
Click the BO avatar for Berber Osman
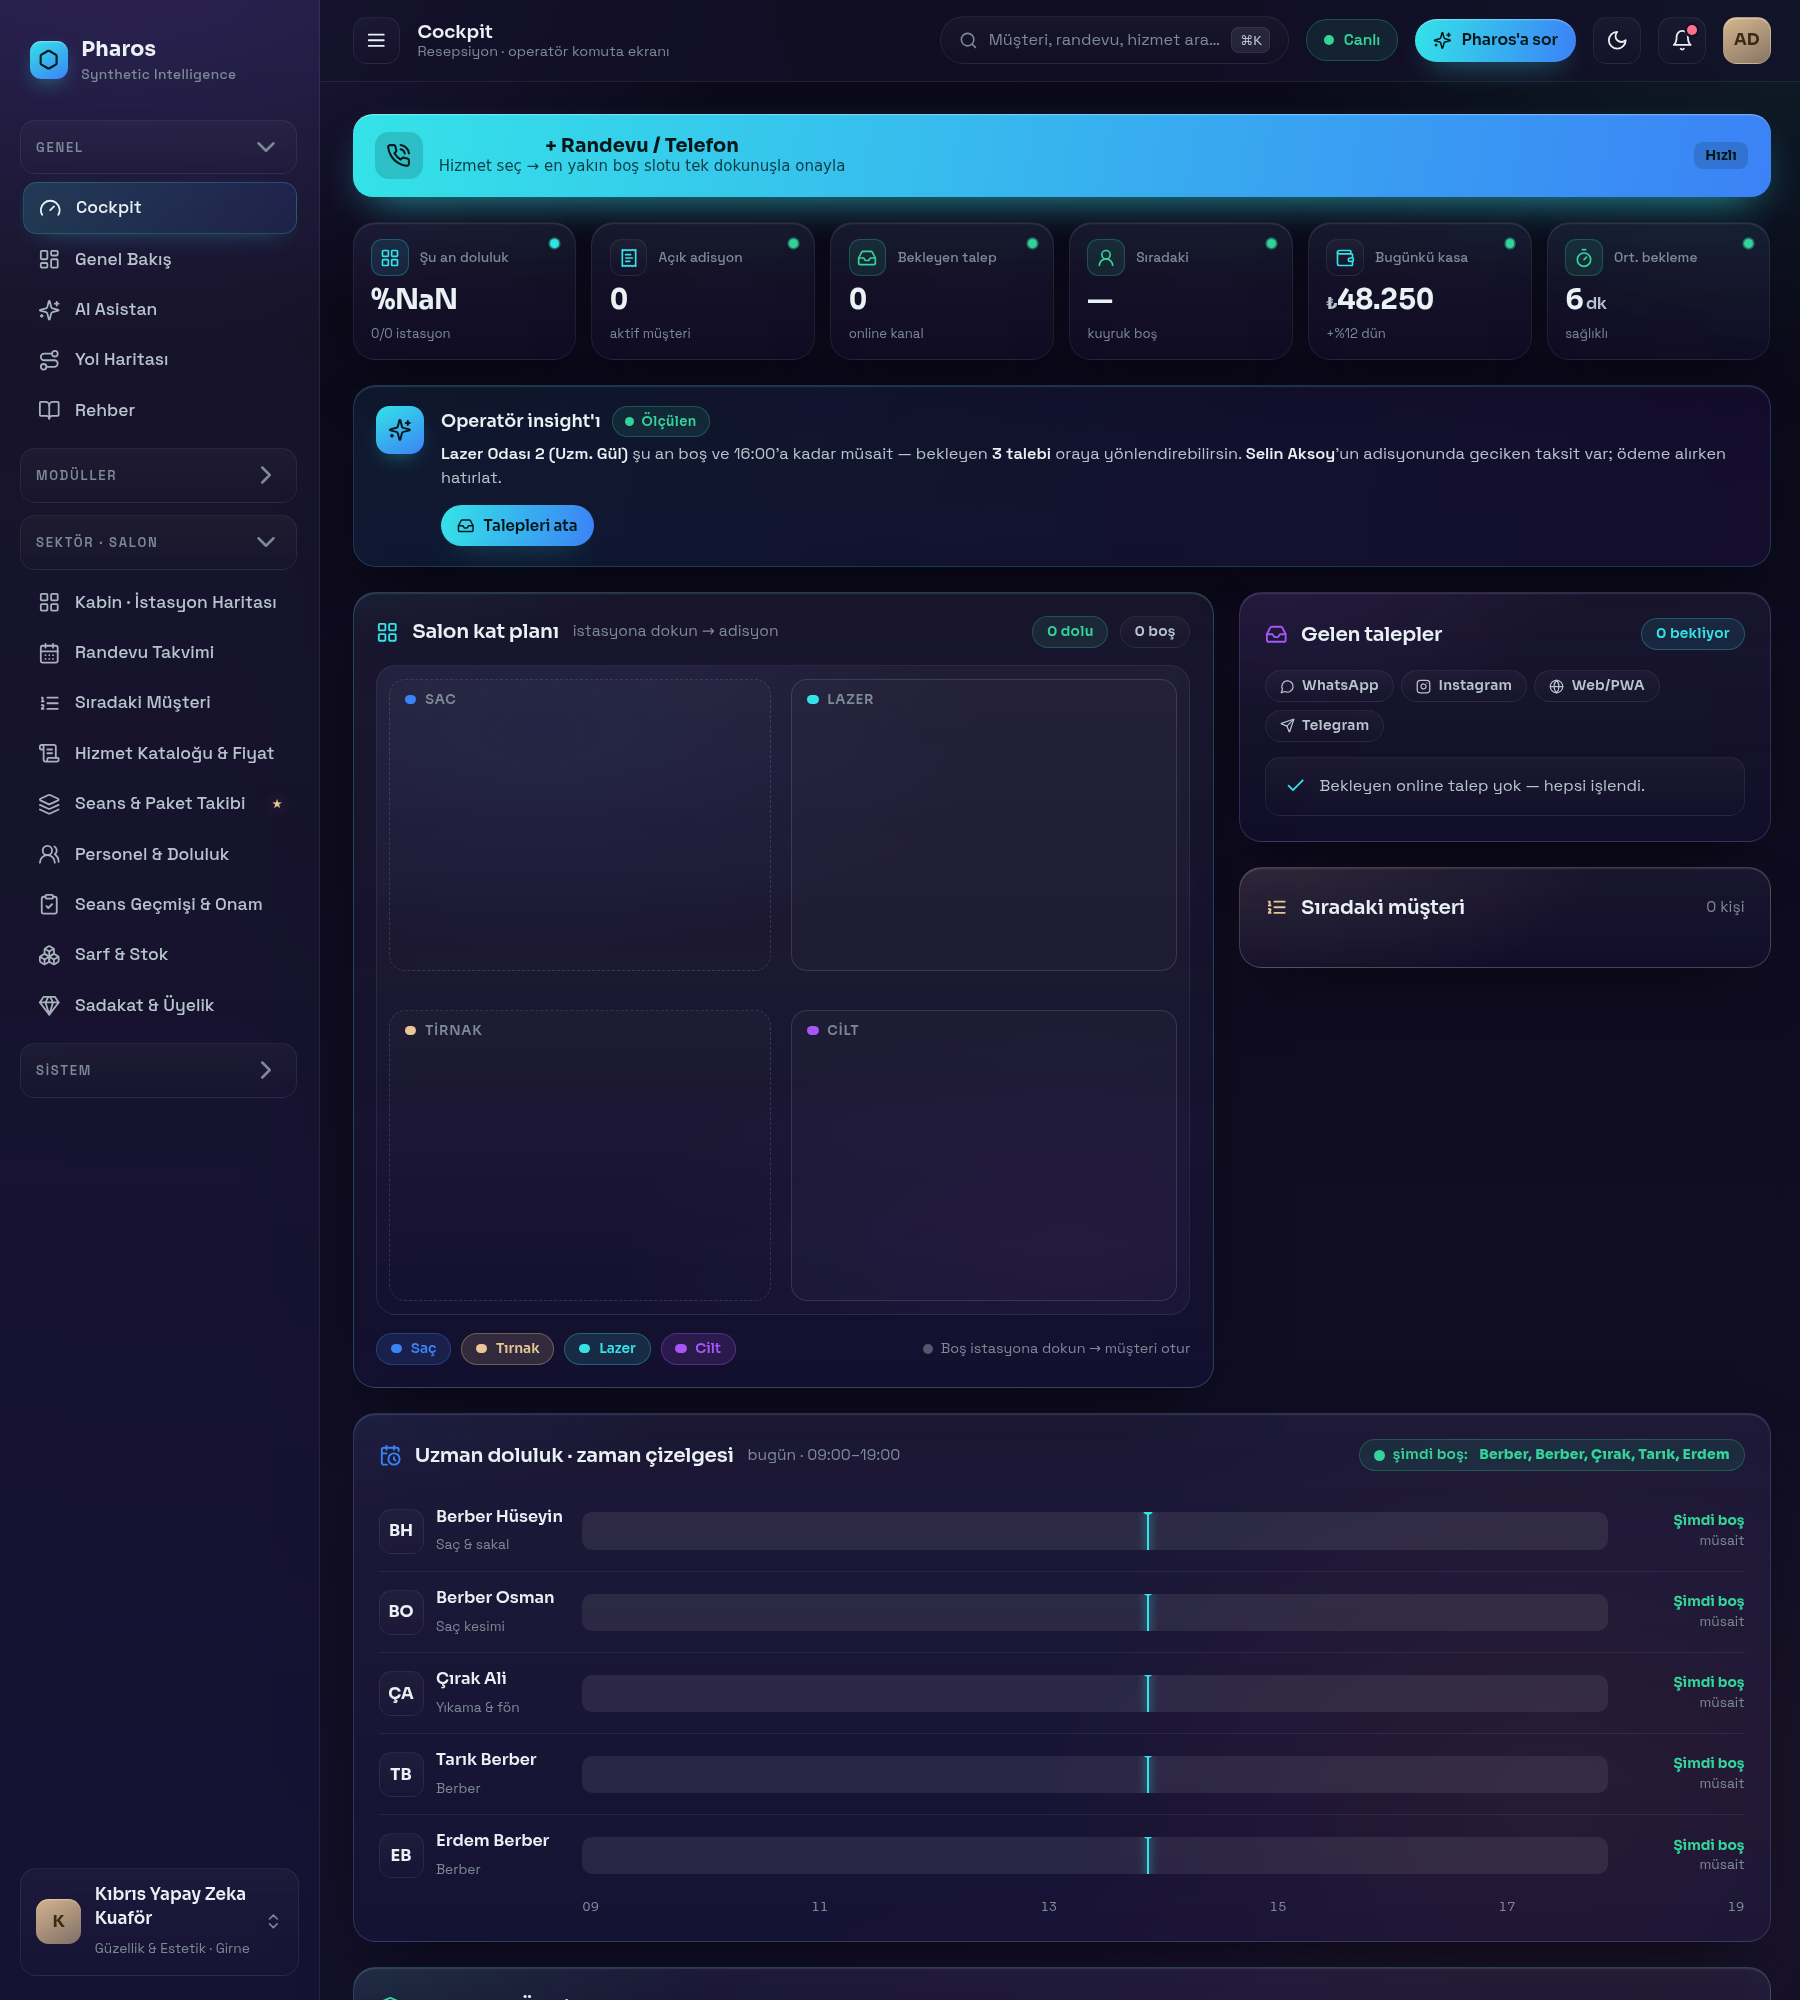pos(401,1612)
